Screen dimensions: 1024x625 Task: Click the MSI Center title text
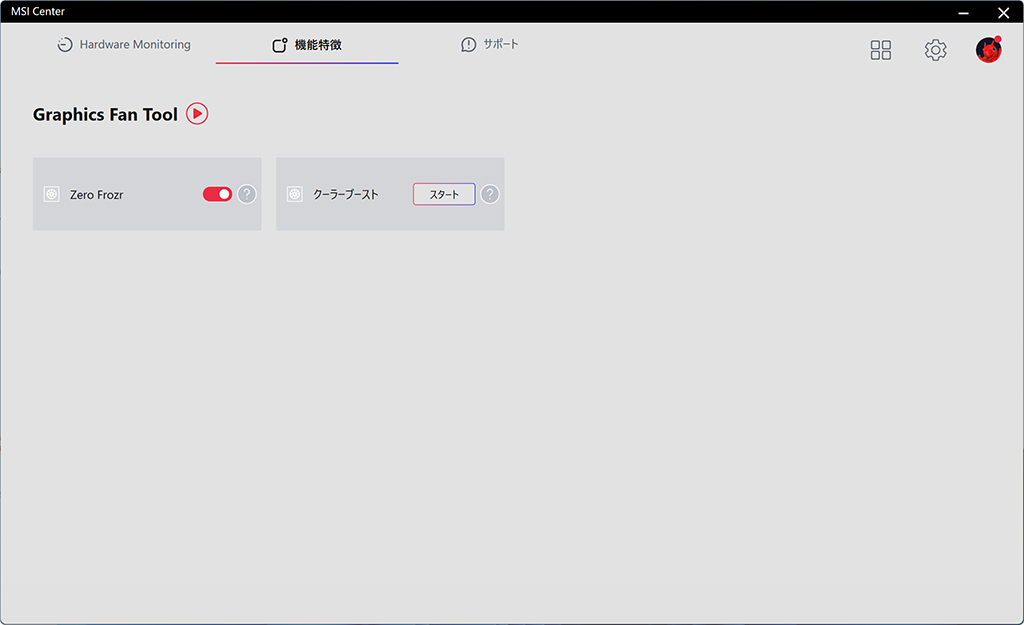tap(38, 11)
